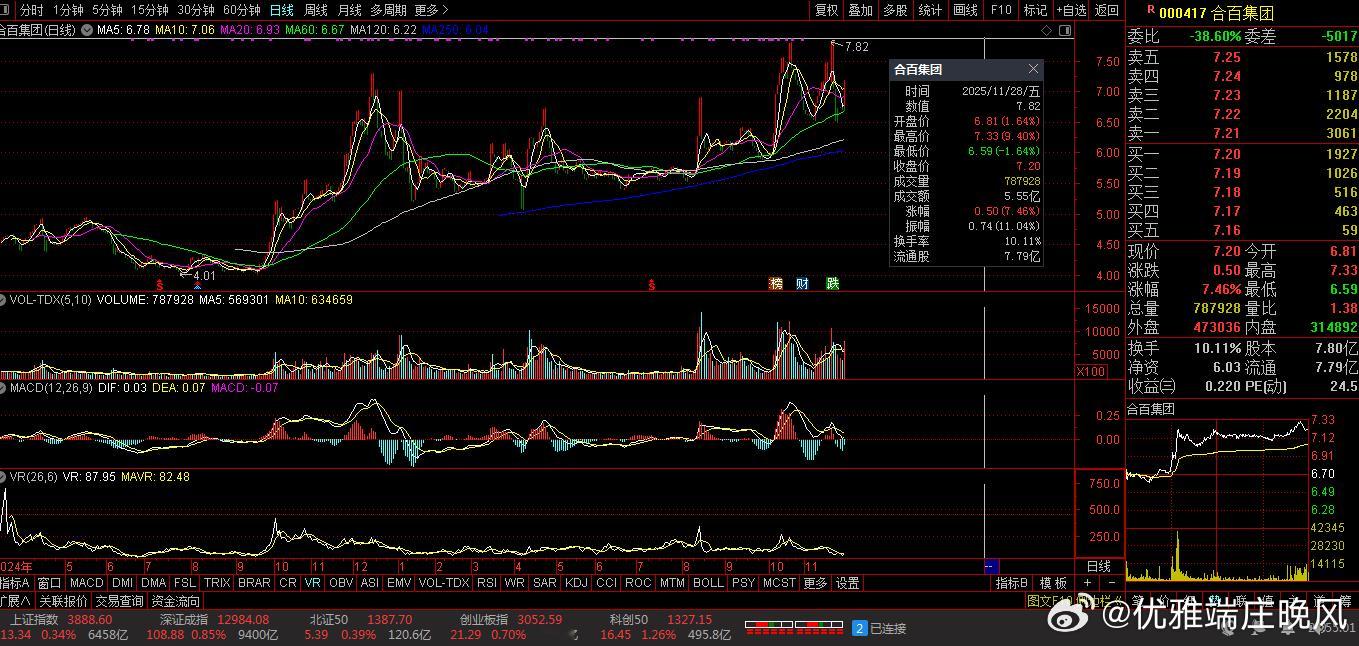Toggle 叠加 overlay mode
The height and width of the screenshot is (646, 1359).
[860, 10]
